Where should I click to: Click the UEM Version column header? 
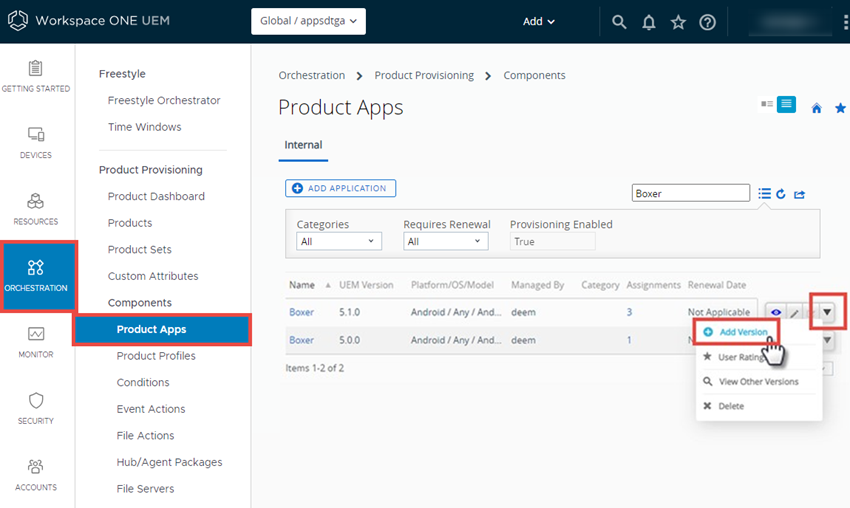click(366, 285)
